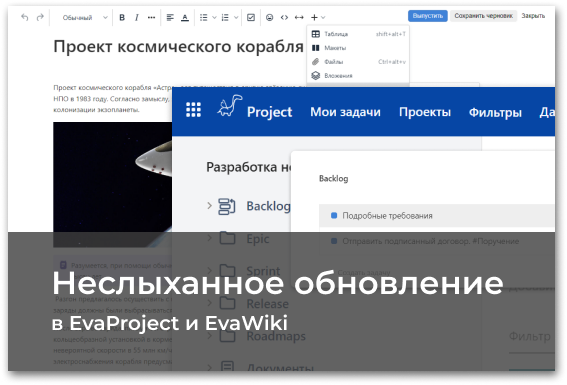This screenshot has height=385, width=567.
Task: Redo the last edit in the editor toolbar
Action: pyautogui.click(x=40, y=17)
